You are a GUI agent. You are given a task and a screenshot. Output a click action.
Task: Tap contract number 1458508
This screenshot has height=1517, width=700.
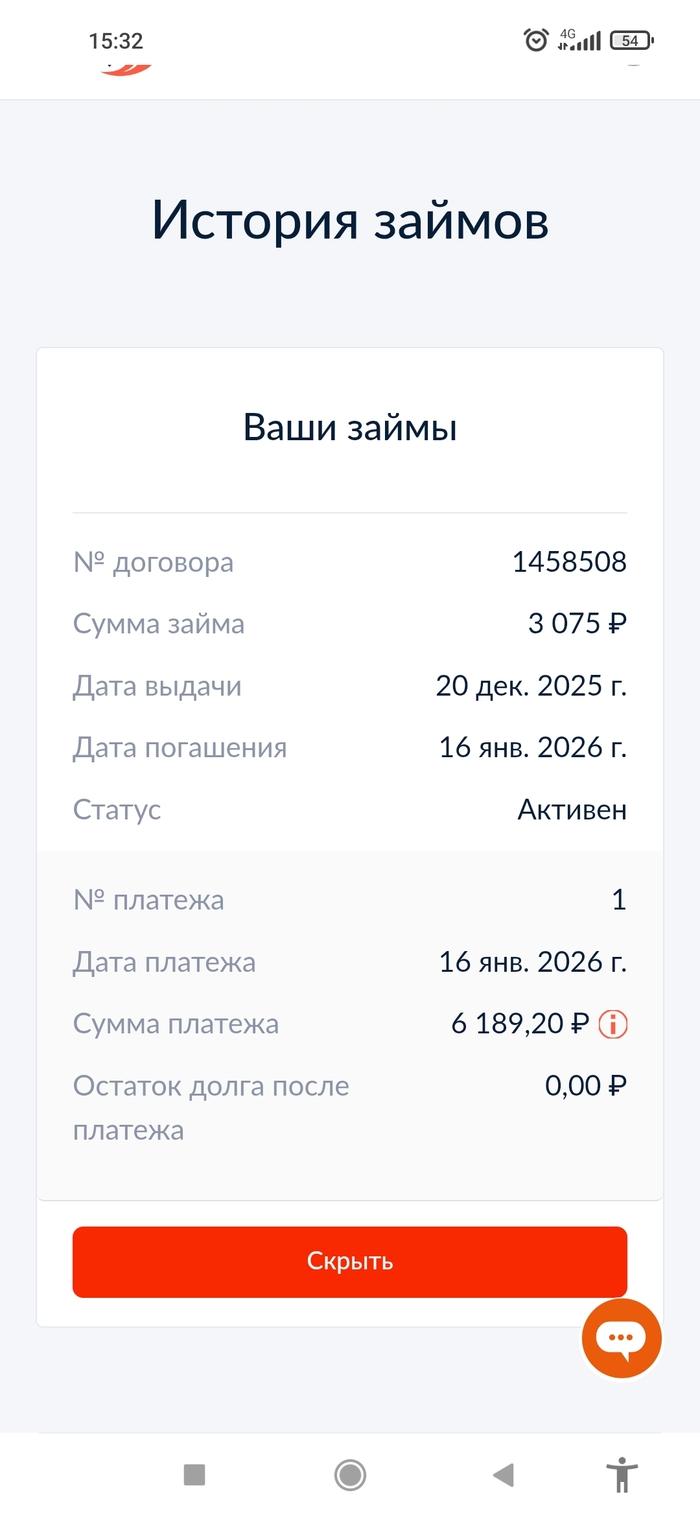(569, 562)
